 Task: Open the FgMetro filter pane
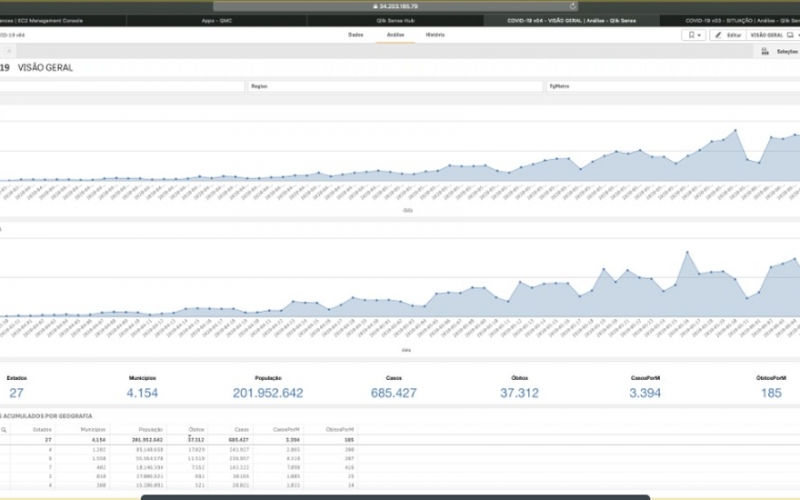pyautogui.click(x=670, y=87)
